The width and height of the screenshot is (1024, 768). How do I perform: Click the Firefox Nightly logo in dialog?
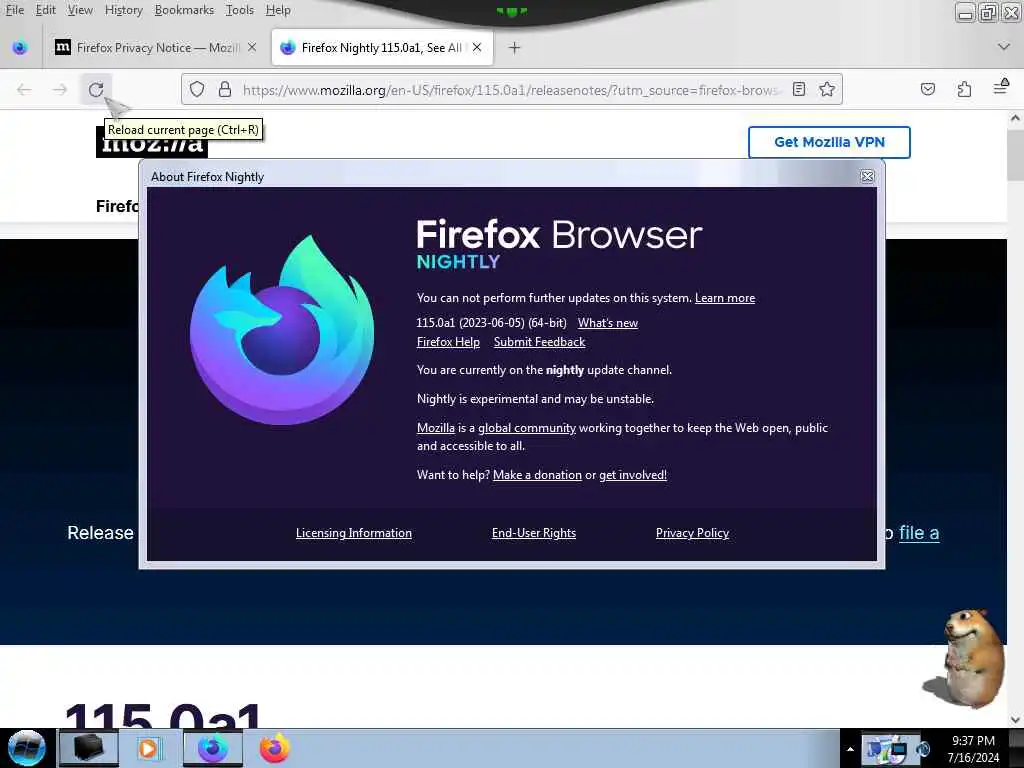point(282,330)
